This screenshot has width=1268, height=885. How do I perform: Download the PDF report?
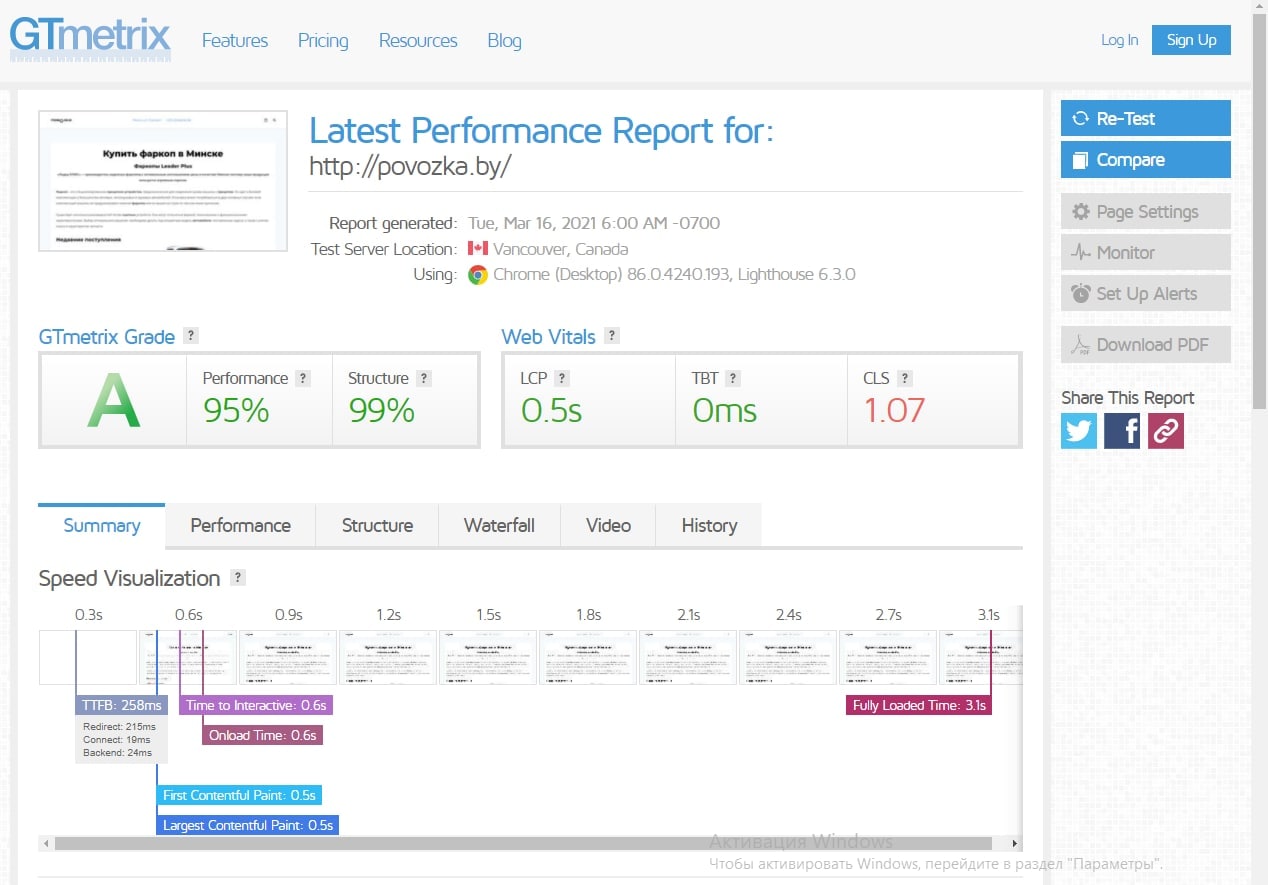(1146, 345)
